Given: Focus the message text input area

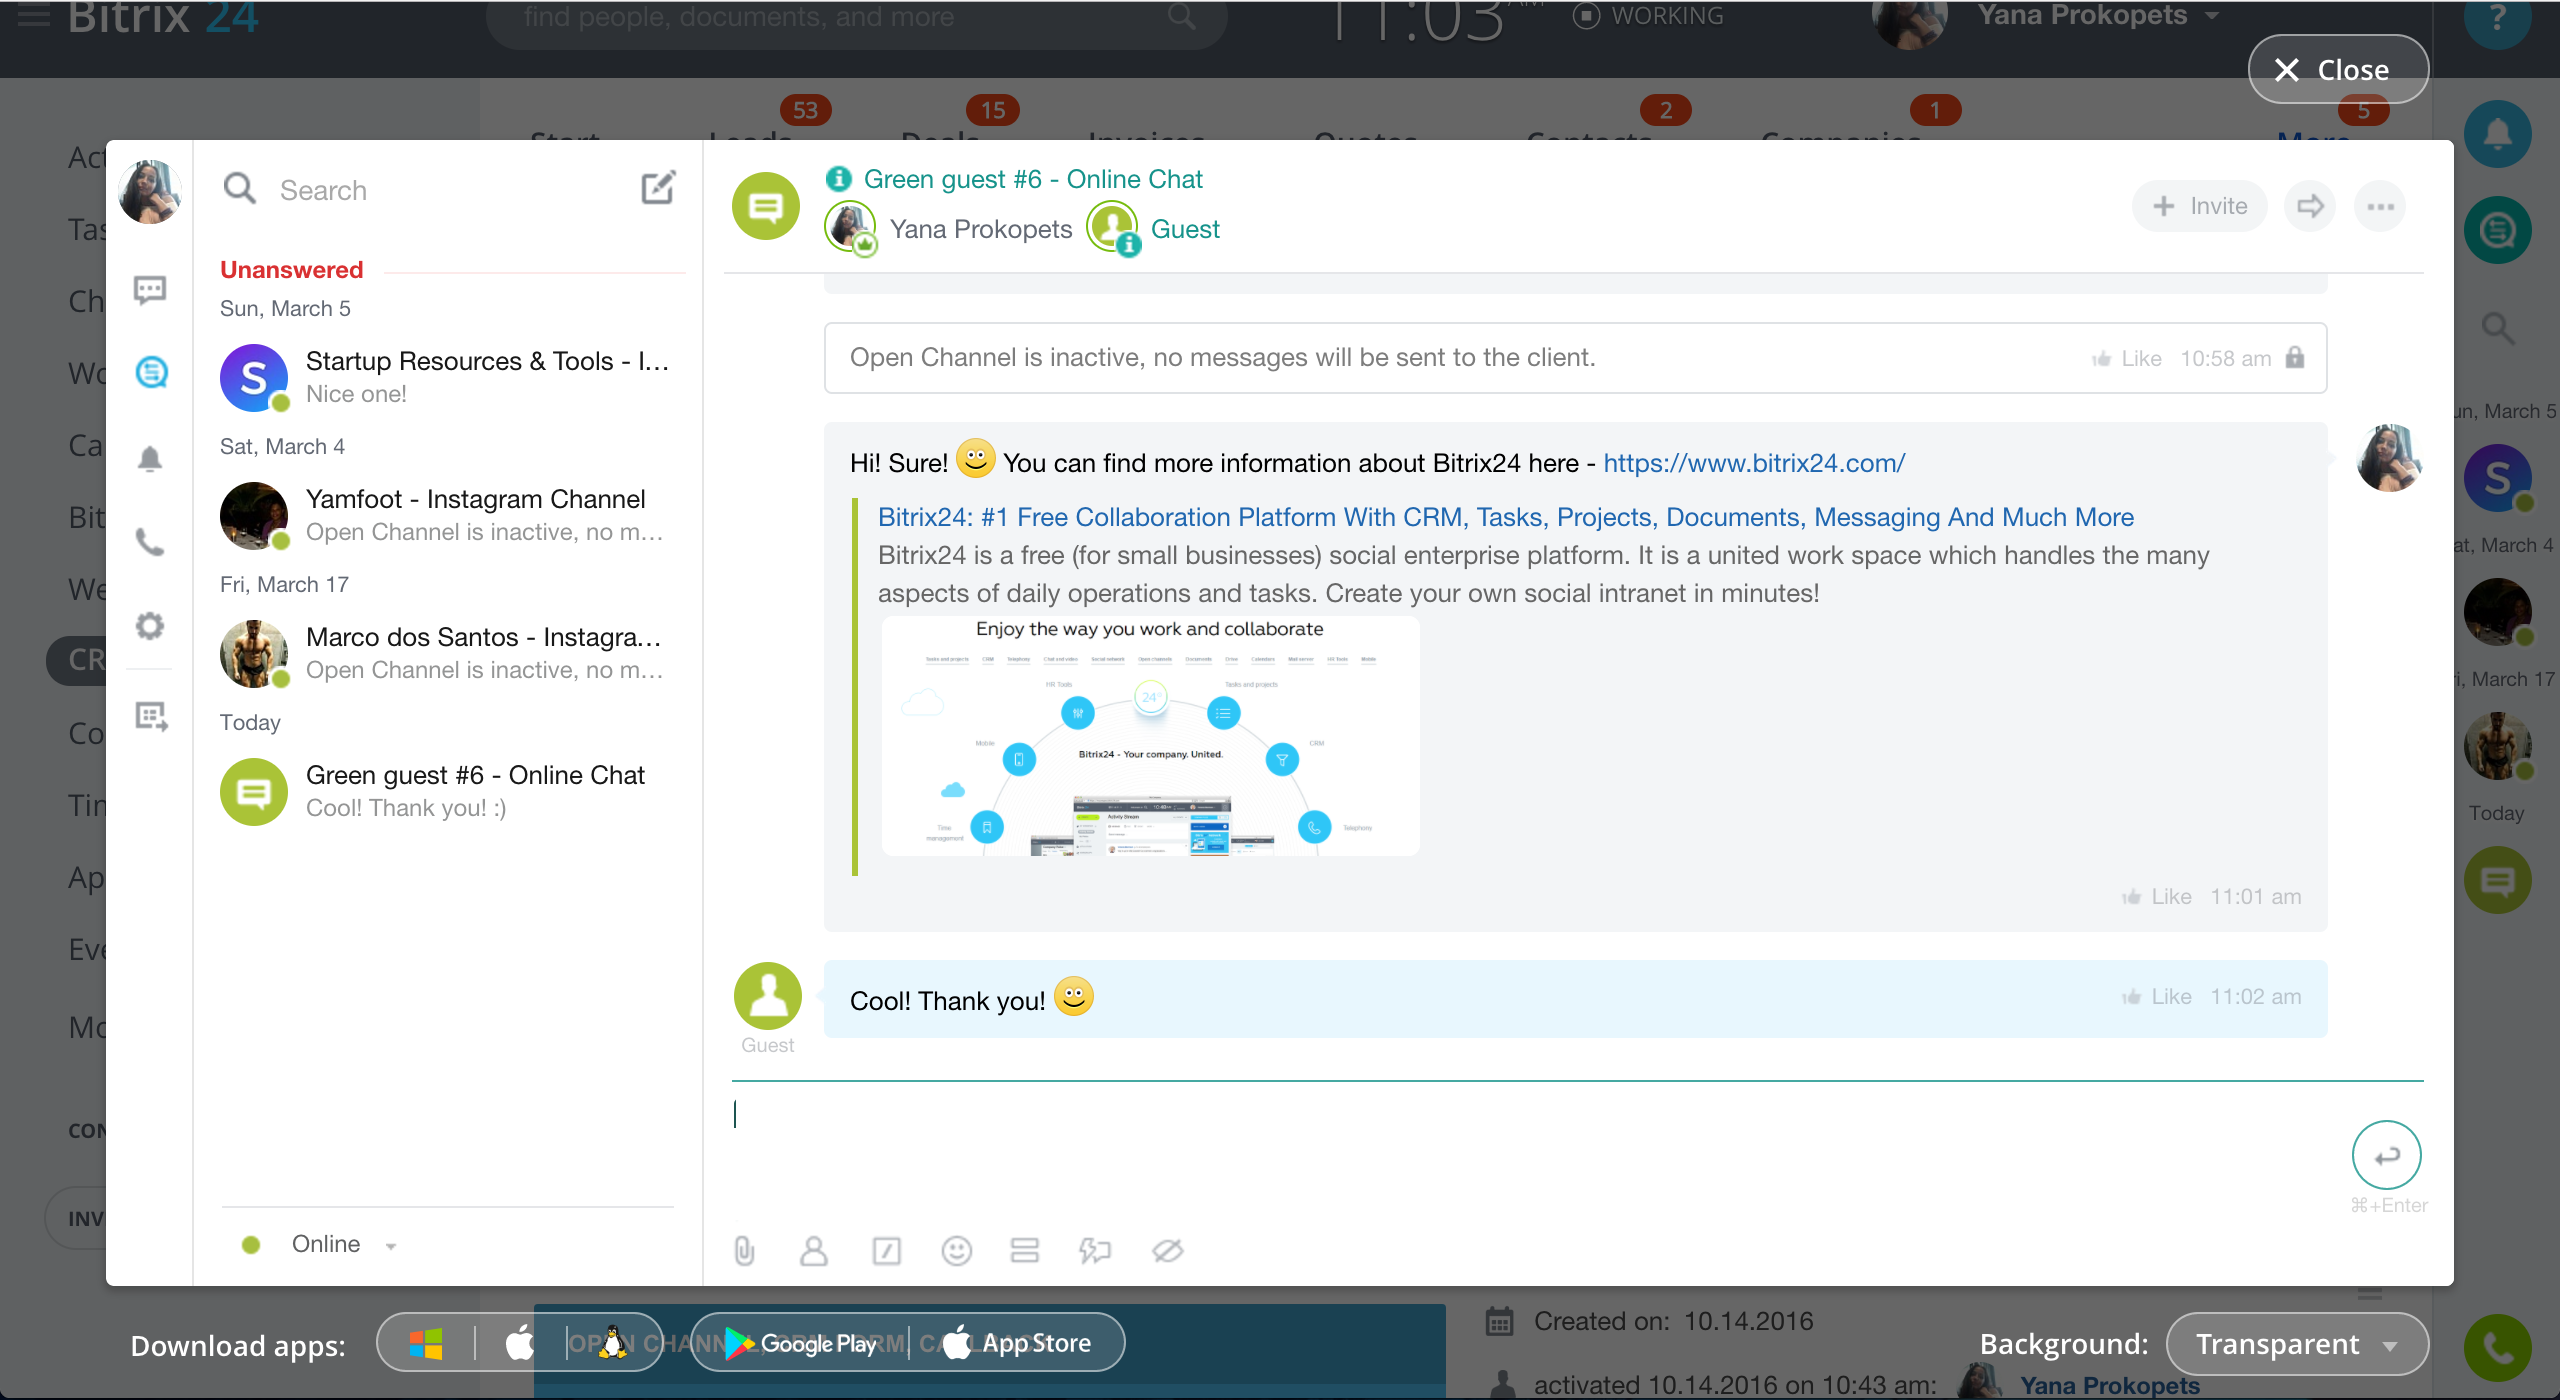Looking at the screenshot, I should click(1530, 1150).
